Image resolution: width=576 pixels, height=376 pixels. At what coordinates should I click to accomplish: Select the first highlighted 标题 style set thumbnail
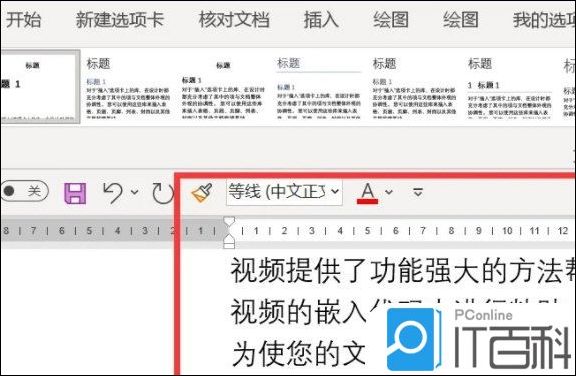pyautogui.click(x=40, y=87)
